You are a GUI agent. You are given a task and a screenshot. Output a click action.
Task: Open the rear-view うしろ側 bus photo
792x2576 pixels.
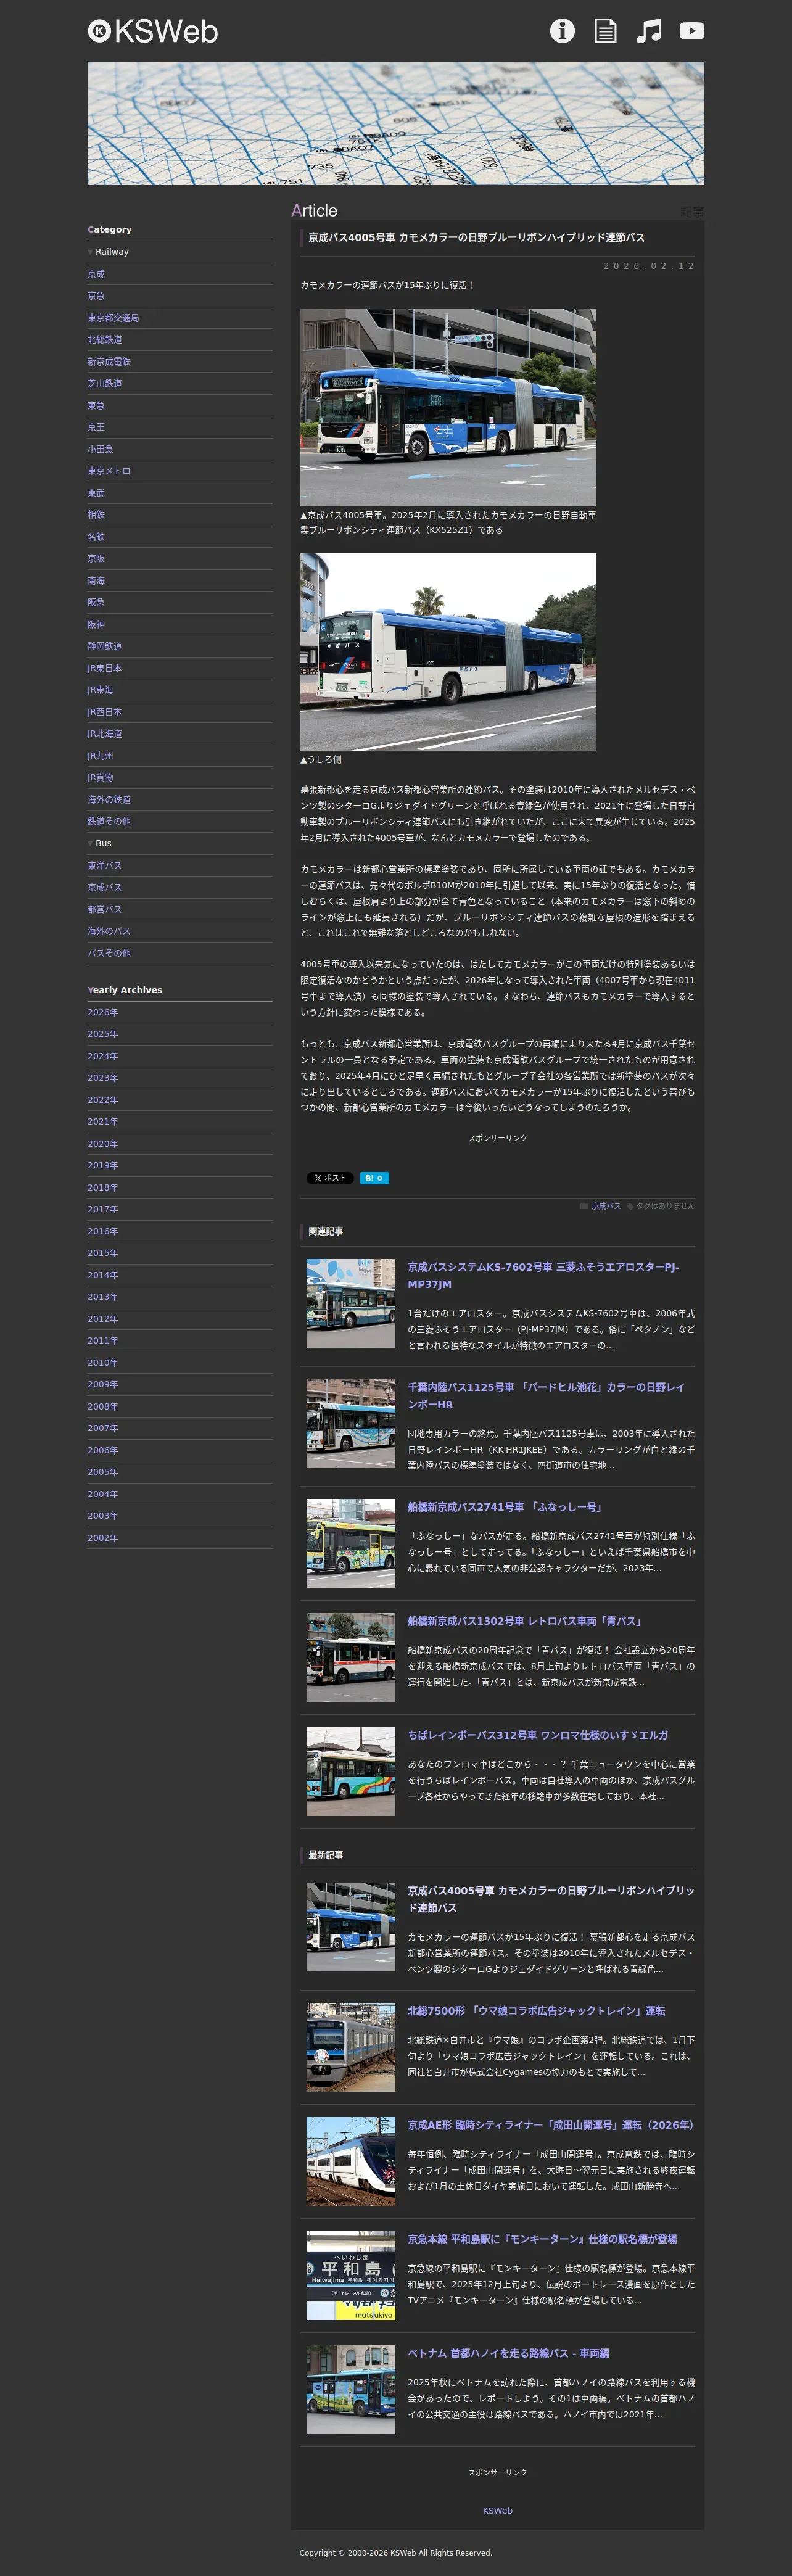click(x=448, y=652)
